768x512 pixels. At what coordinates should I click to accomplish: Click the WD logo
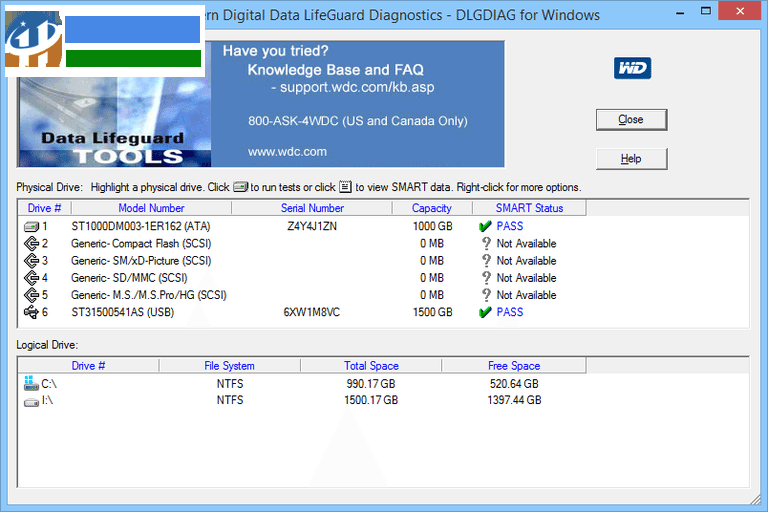click(632, 68)
